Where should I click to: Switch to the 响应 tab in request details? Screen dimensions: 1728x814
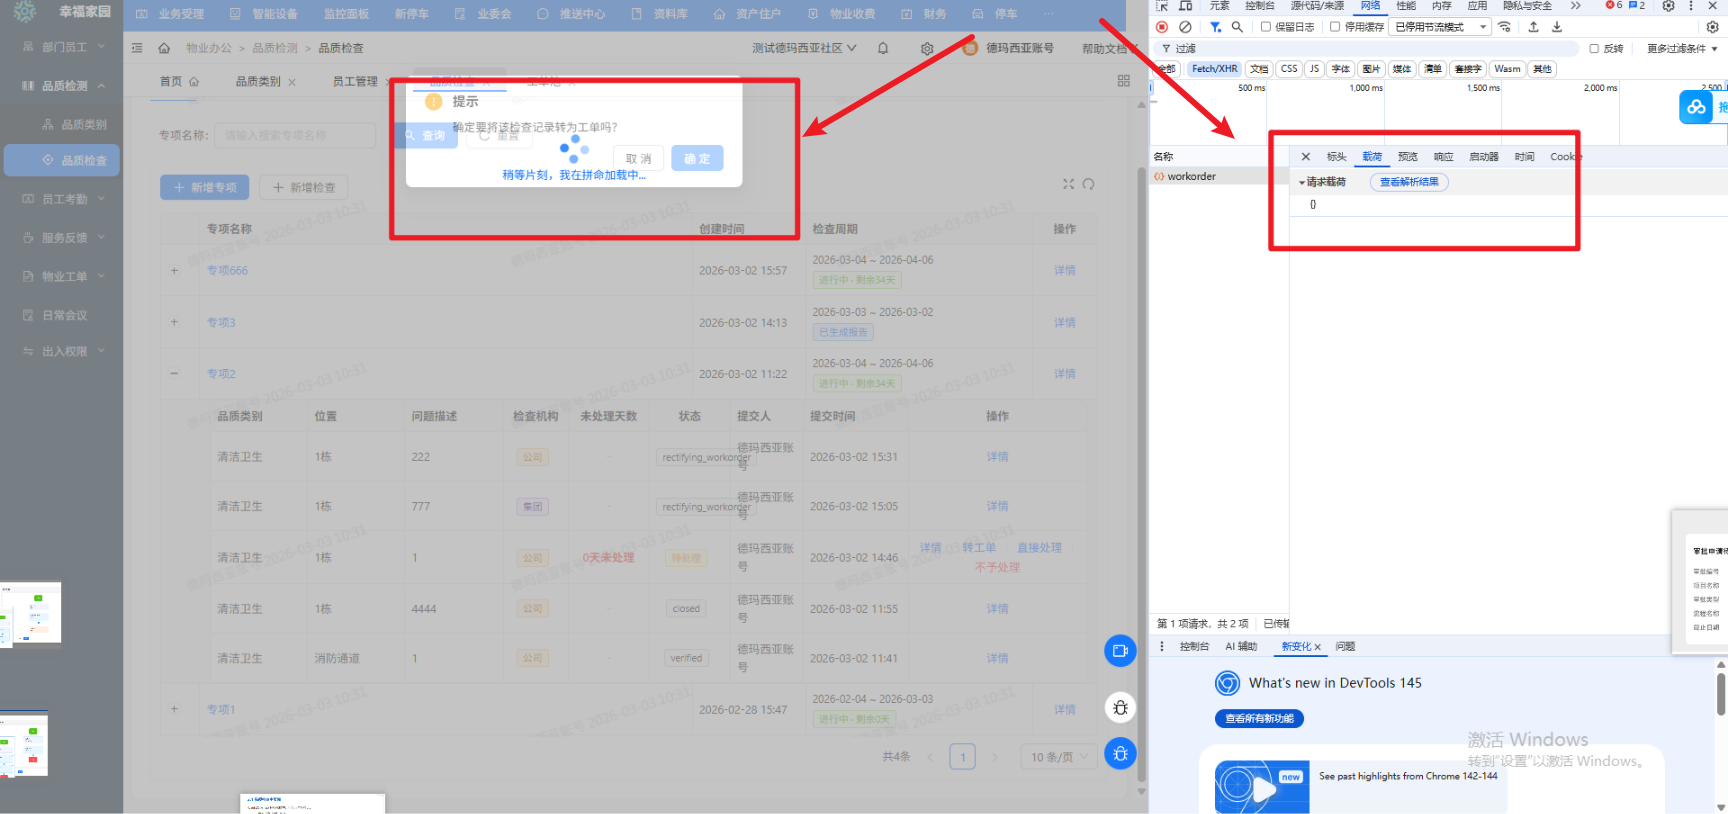1443,157
